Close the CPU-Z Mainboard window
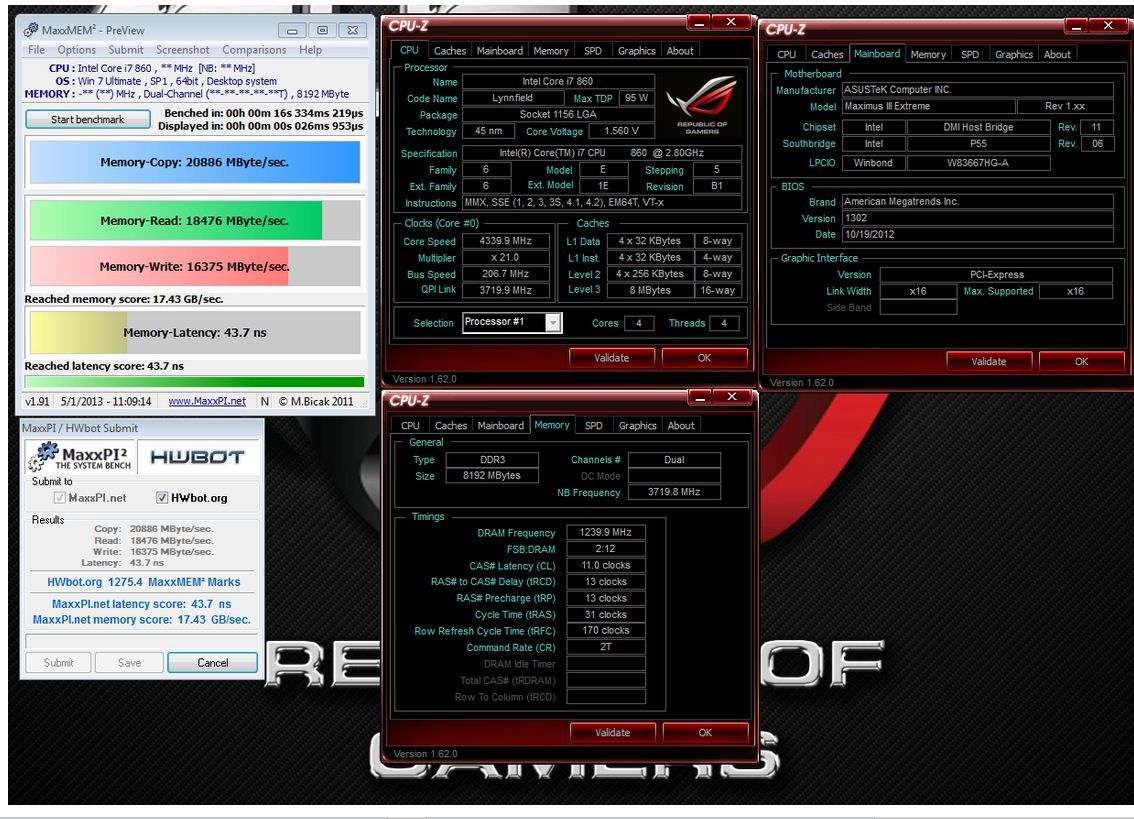This screenshot has height=819, width=1134. [x=1105, y=25]
